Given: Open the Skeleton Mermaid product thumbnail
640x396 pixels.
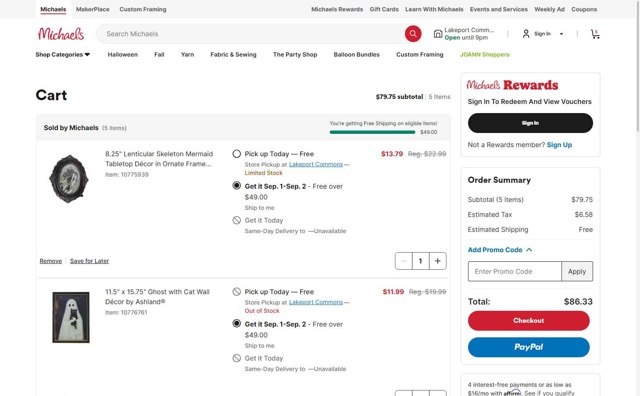Looking at the screenshot, I should [69, 179].
